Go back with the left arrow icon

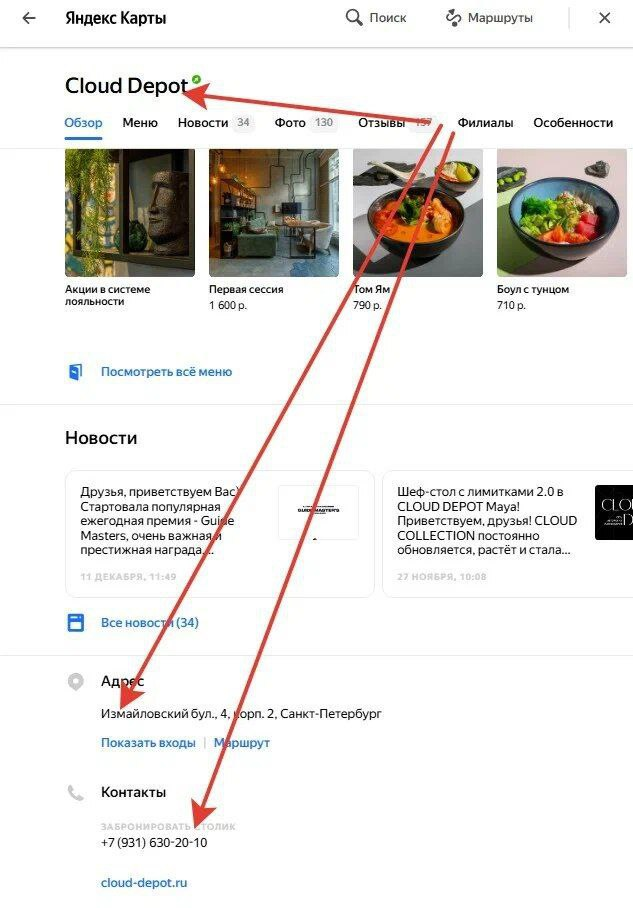click(x=28, y=18)
